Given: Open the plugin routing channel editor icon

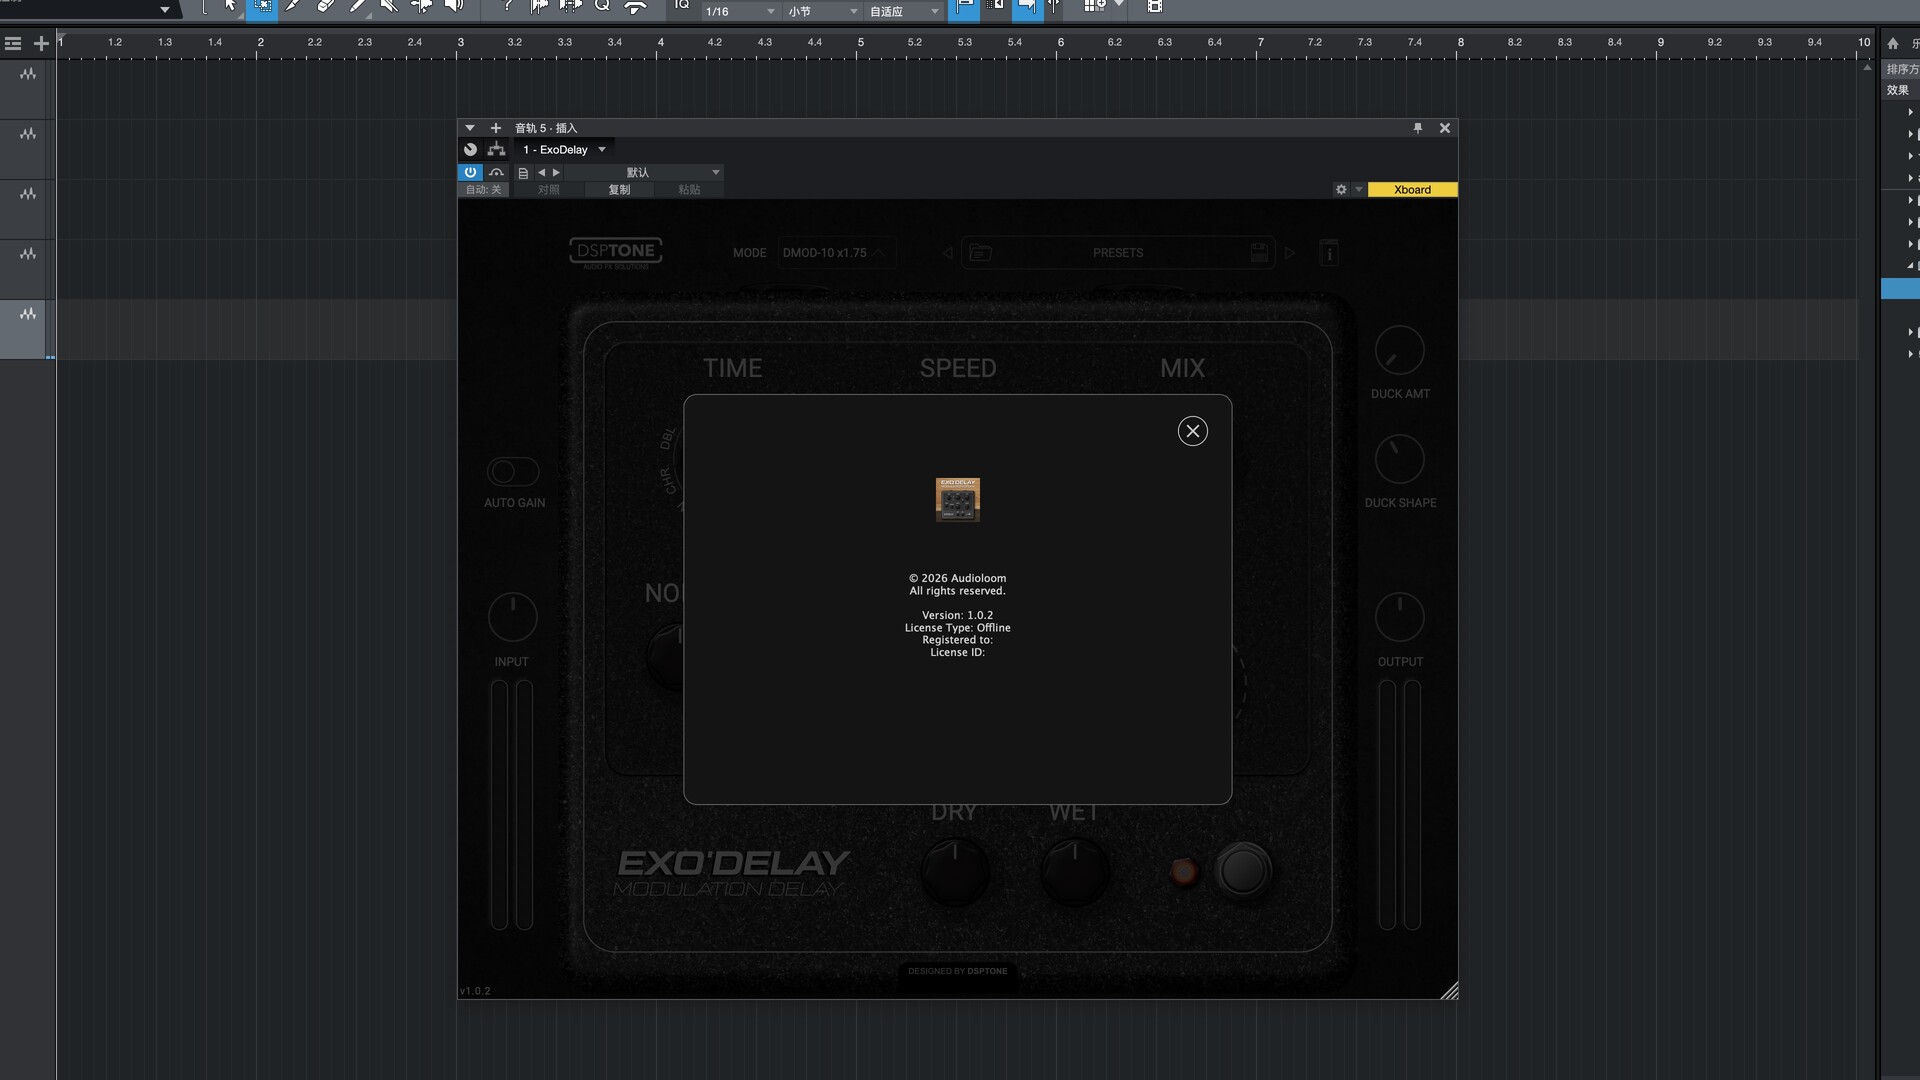Looking at the screenshot, I should [496, 150].
